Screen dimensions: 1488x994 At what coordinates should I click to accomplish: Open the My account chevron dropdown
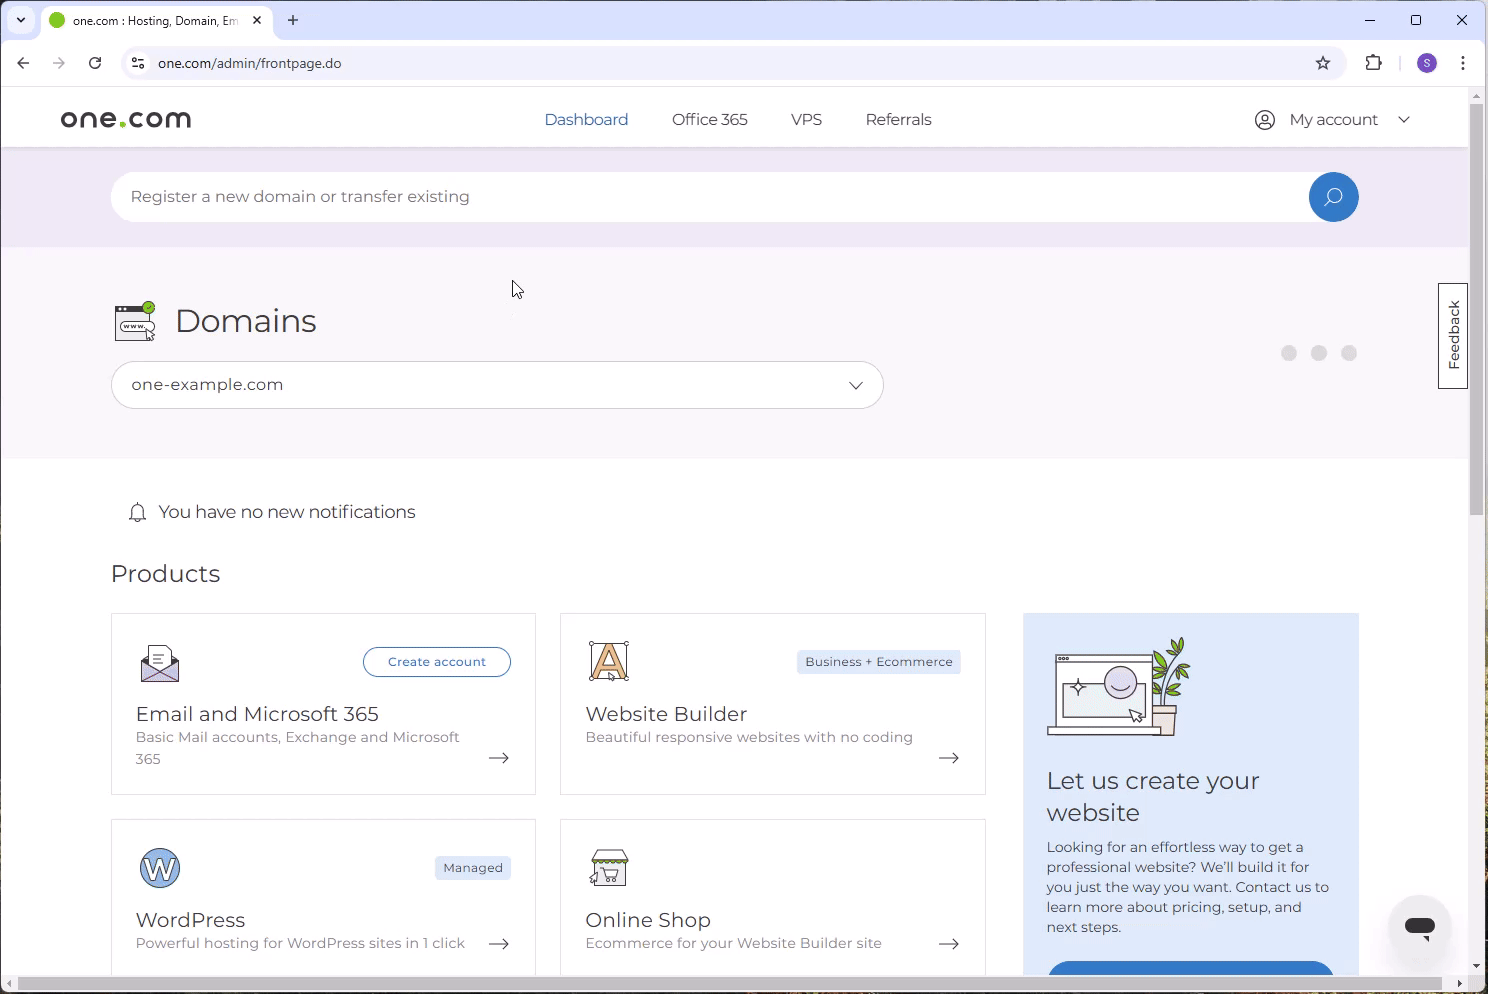click(x=1404, y=119)
